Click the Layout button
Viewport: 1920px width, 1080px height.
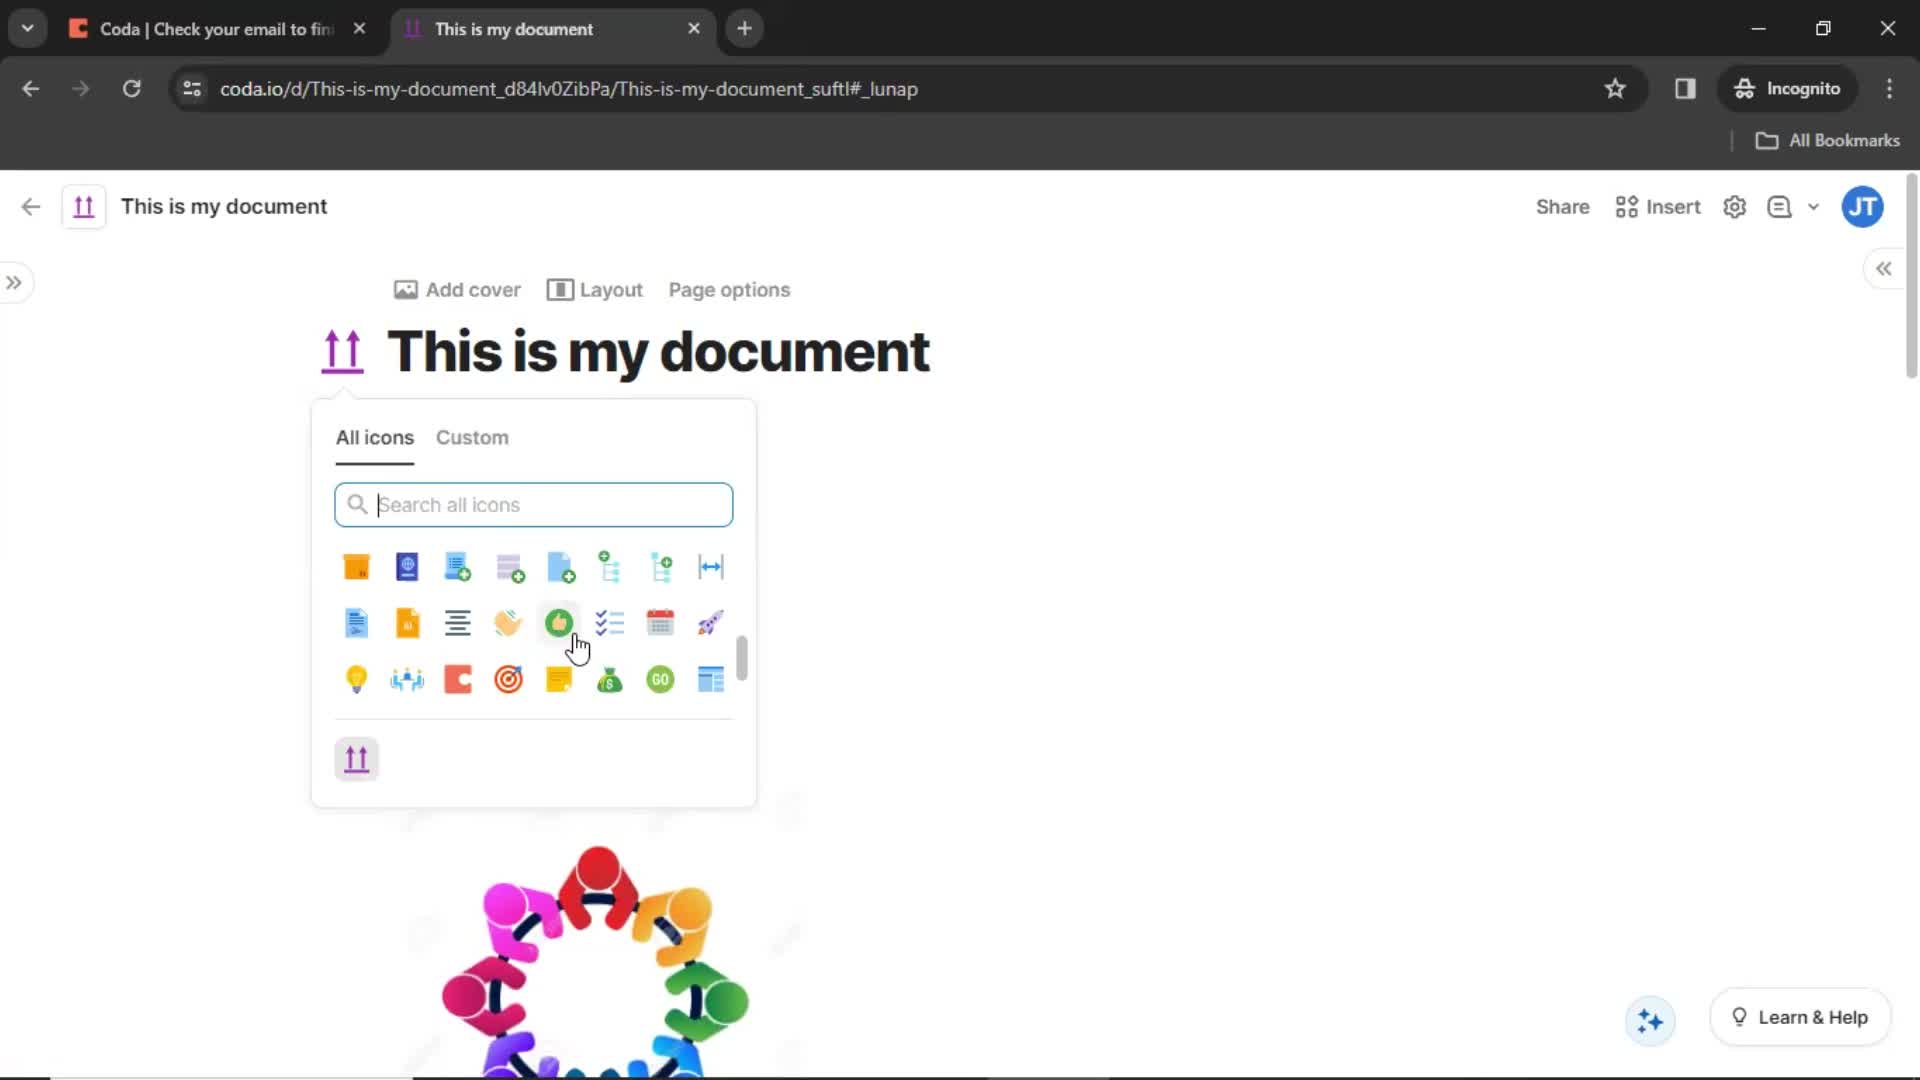point(595,290)
